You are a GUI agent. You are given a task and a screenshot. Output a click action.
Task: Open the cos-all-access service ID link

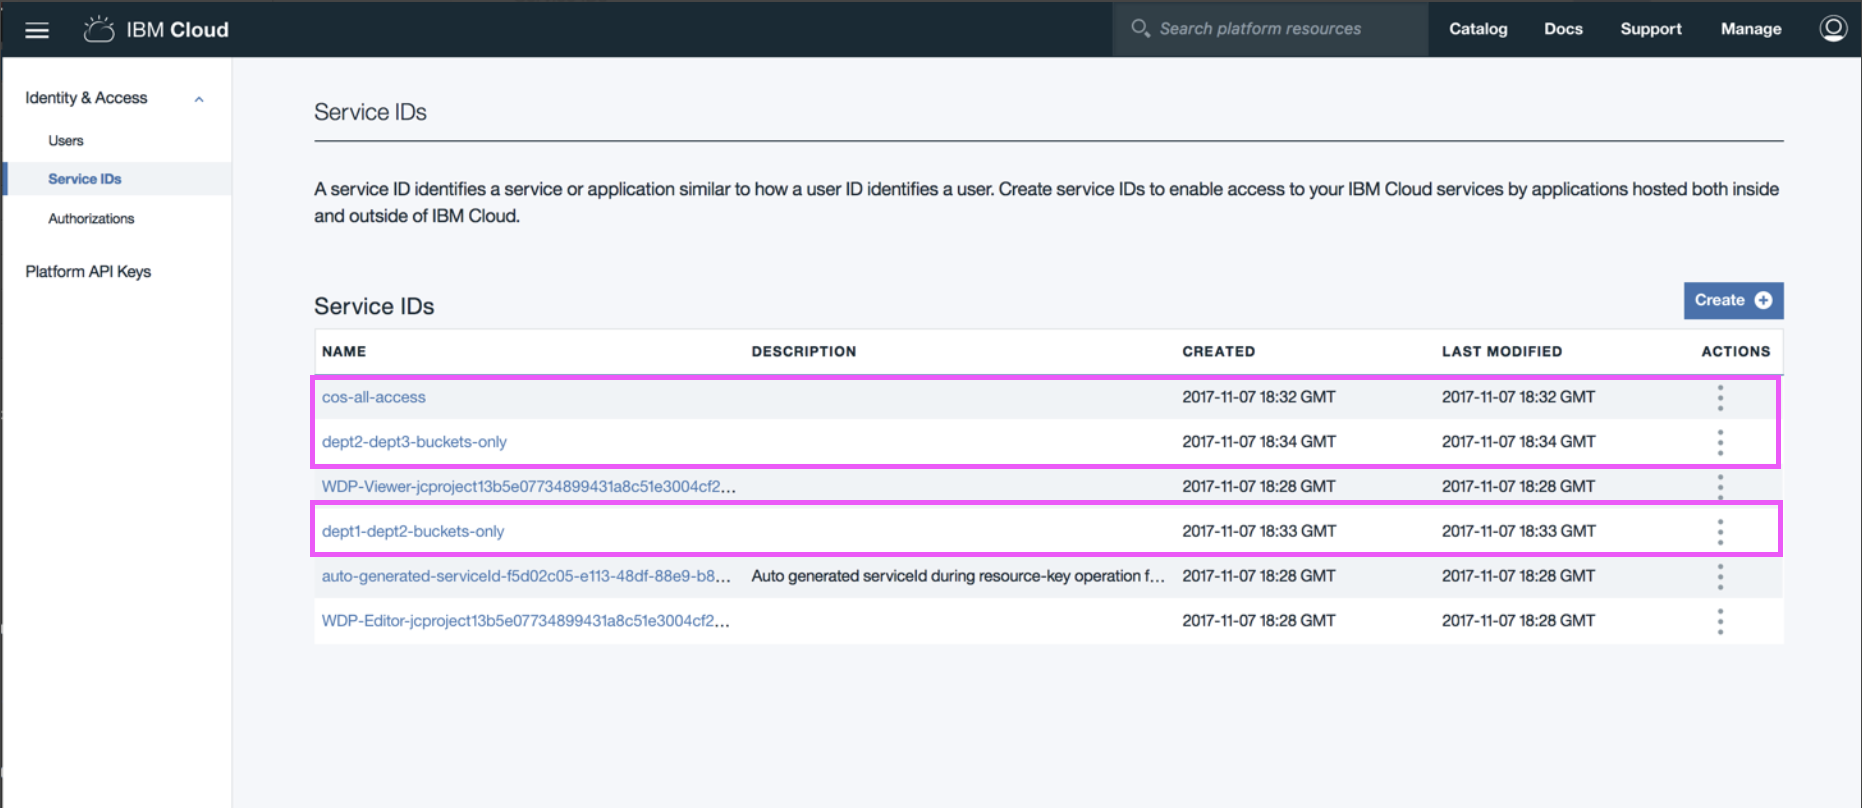pyautogui.click(x=373, y=397)
